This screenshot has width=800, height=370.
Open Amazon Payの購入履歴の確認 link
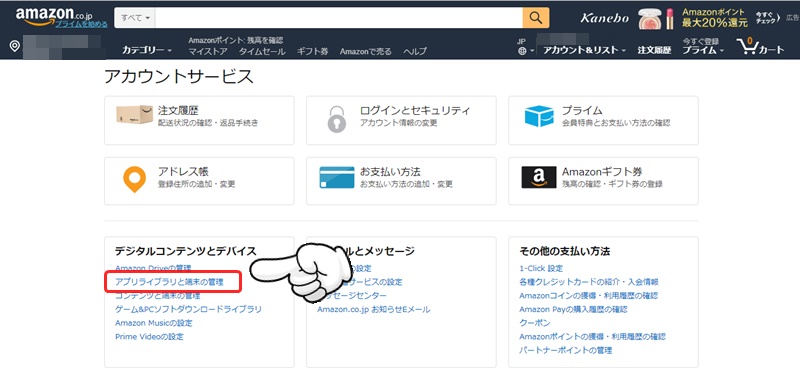[x=573, y=309]
